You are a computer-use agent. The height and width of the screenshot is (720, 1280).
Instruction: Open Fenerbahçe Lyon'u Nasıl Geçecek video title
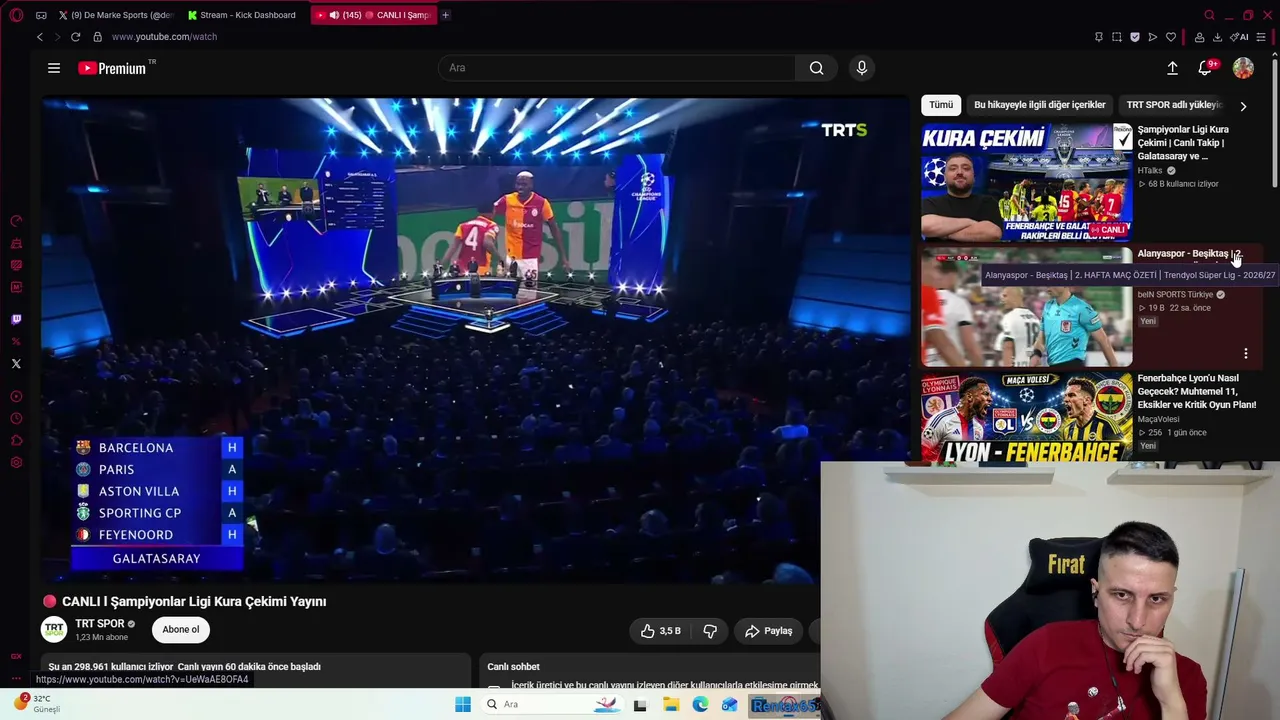[x=1197, y=391]
